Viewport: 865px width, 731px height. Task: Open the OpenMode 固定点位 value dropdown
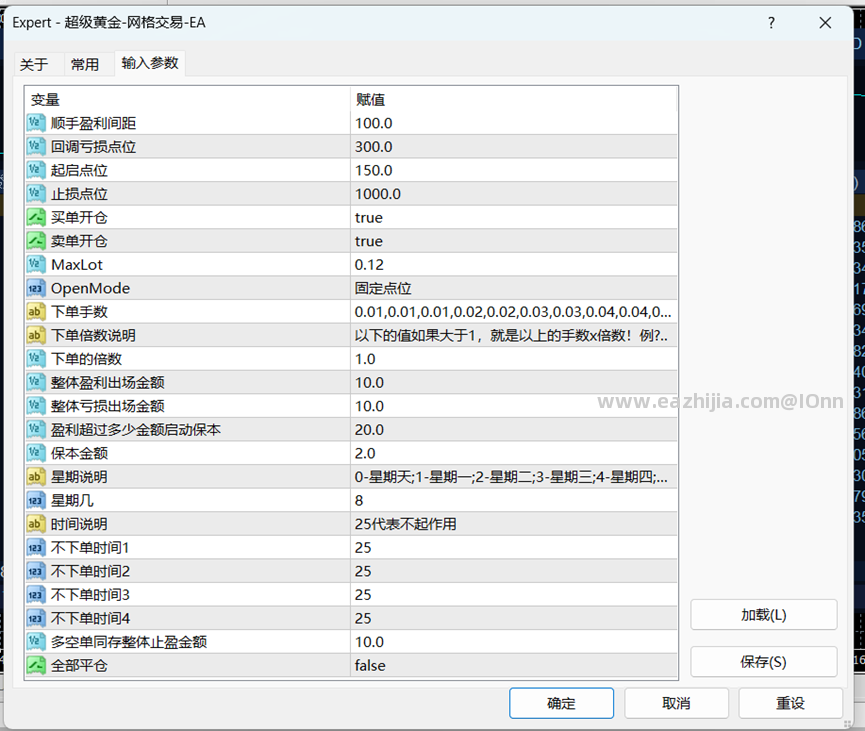(x=514, y=288)
